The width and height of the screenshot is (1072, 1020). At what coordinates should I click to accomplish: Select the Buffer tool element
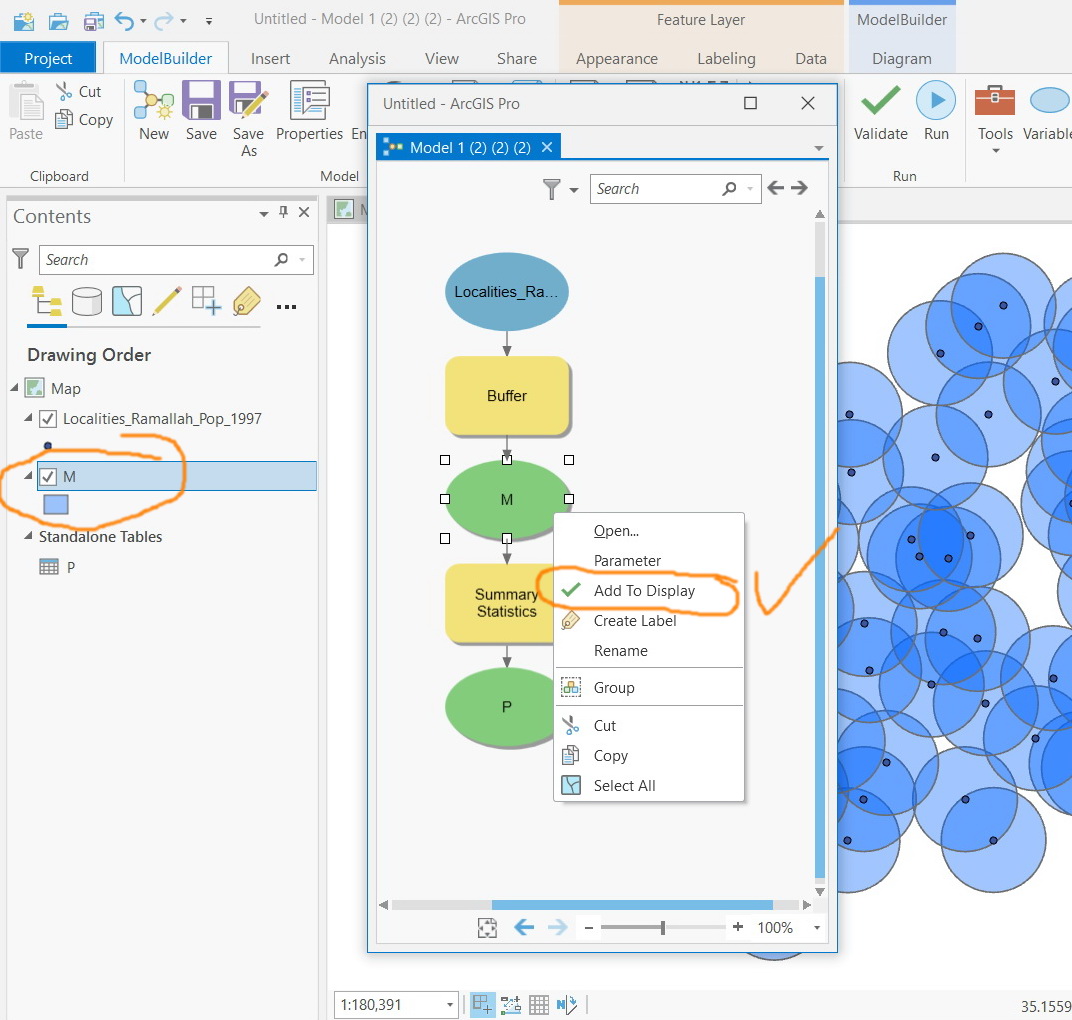tap(507, 396)
